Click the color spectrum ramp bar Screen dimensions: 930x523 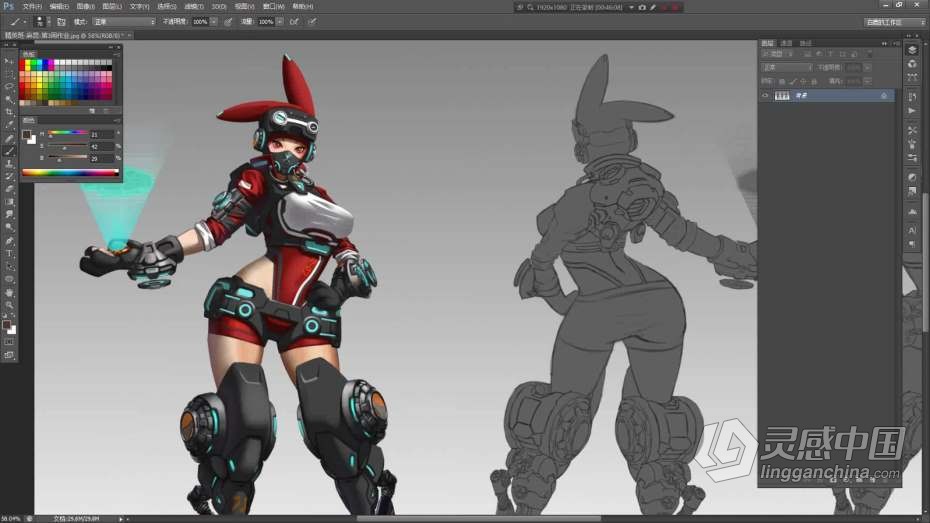(70, 173)
